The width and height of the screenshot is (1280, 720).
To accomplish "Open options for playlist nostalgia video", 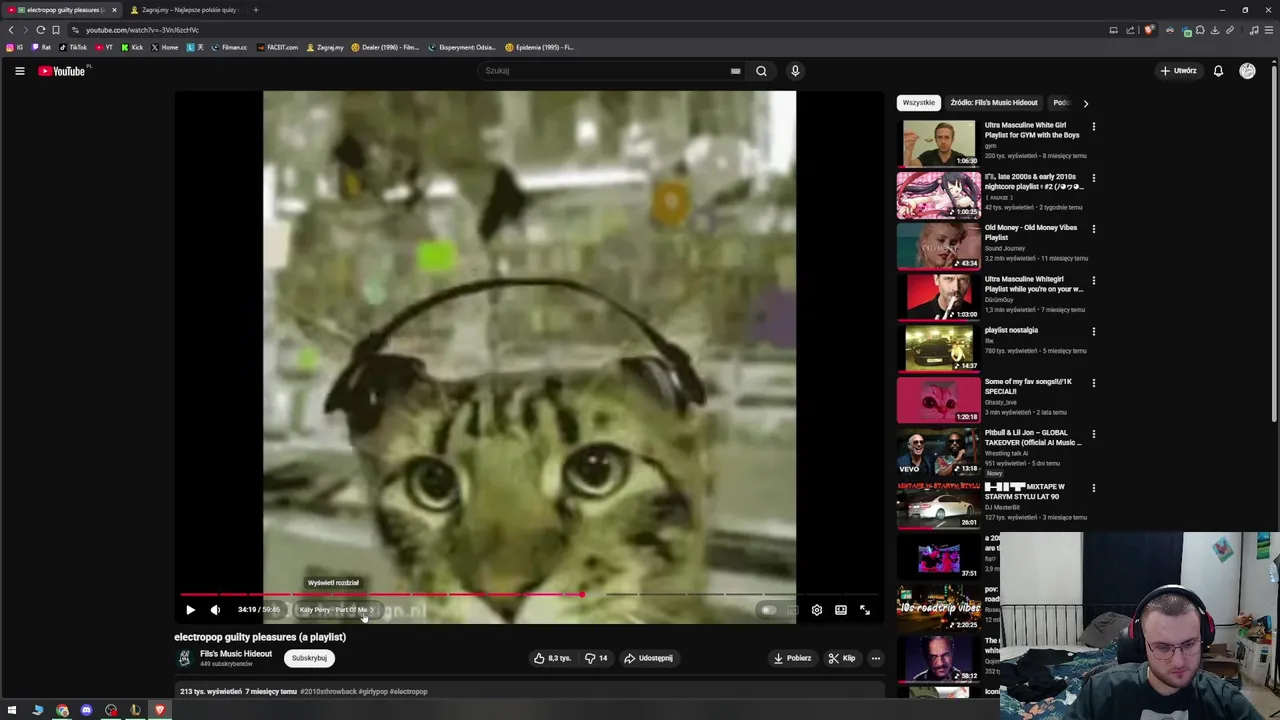I will [1093, 331].
